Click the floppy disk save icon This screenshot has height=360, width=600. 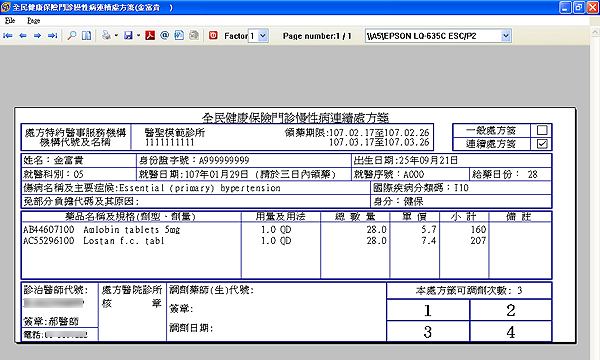(129, 36)
